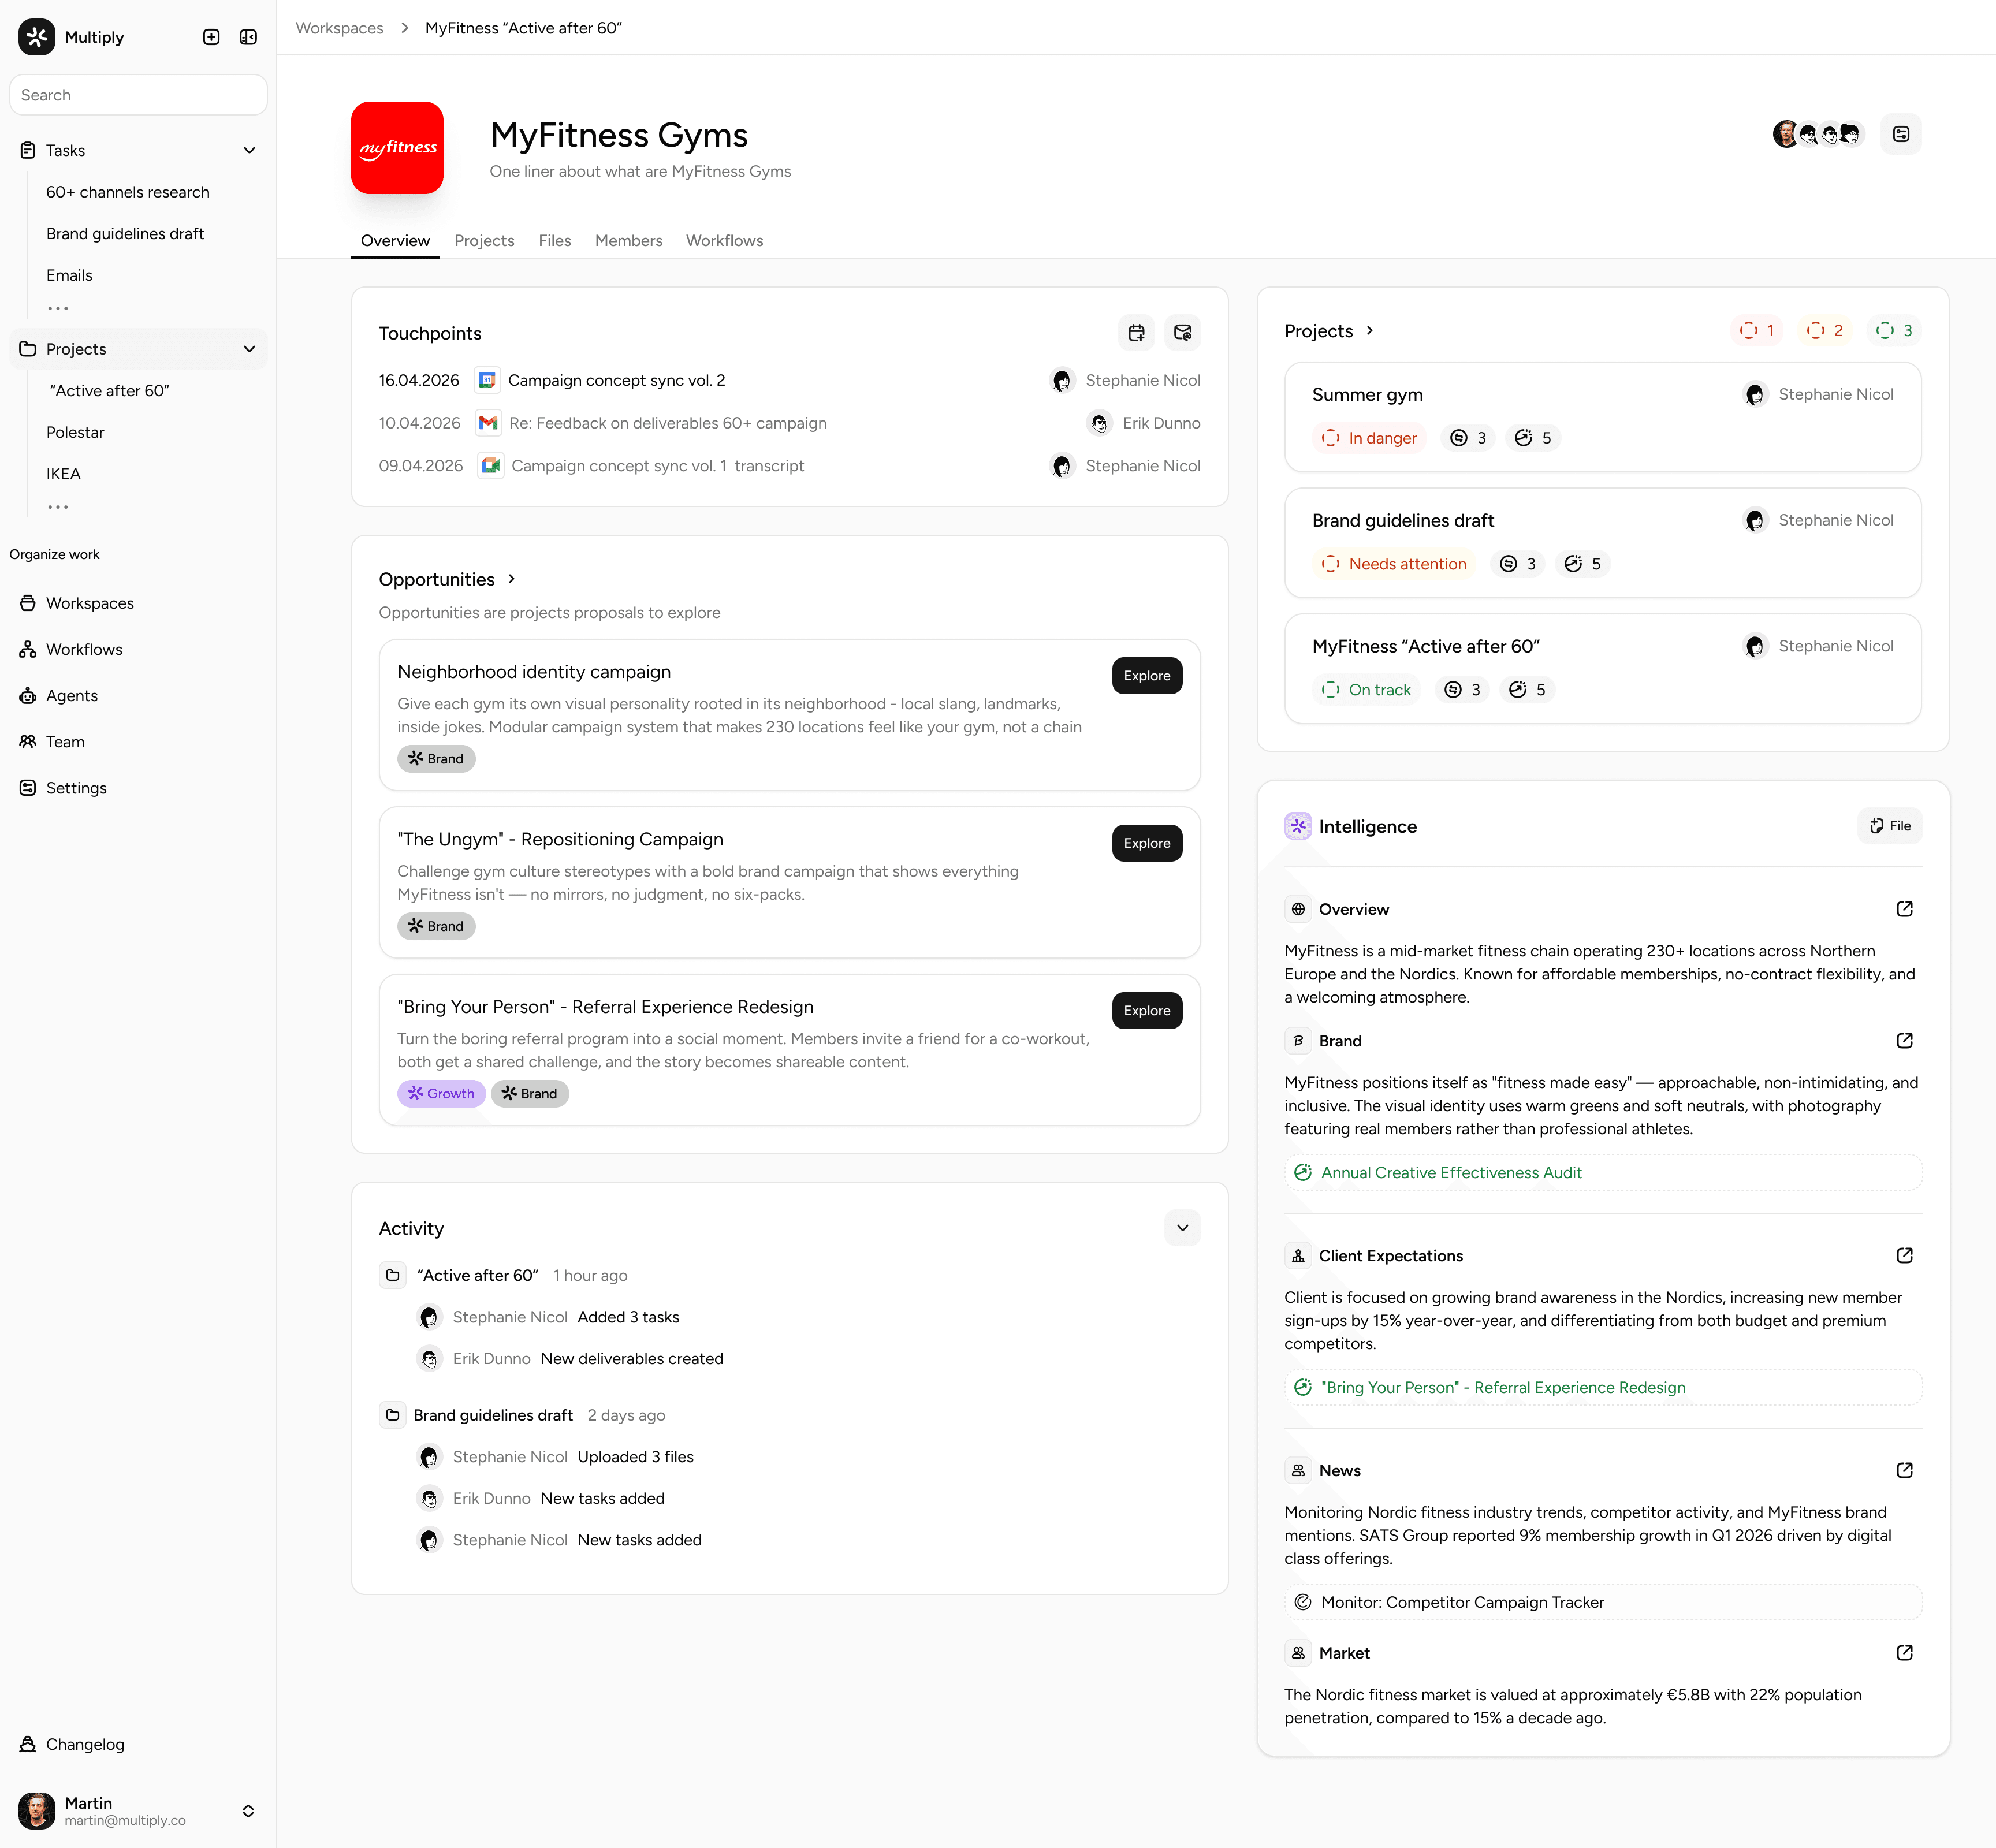Screen dimensions: 1996x1848
Task: Open the Gmail icon on the feedback touchpoint row
Action: click(488, 423)
